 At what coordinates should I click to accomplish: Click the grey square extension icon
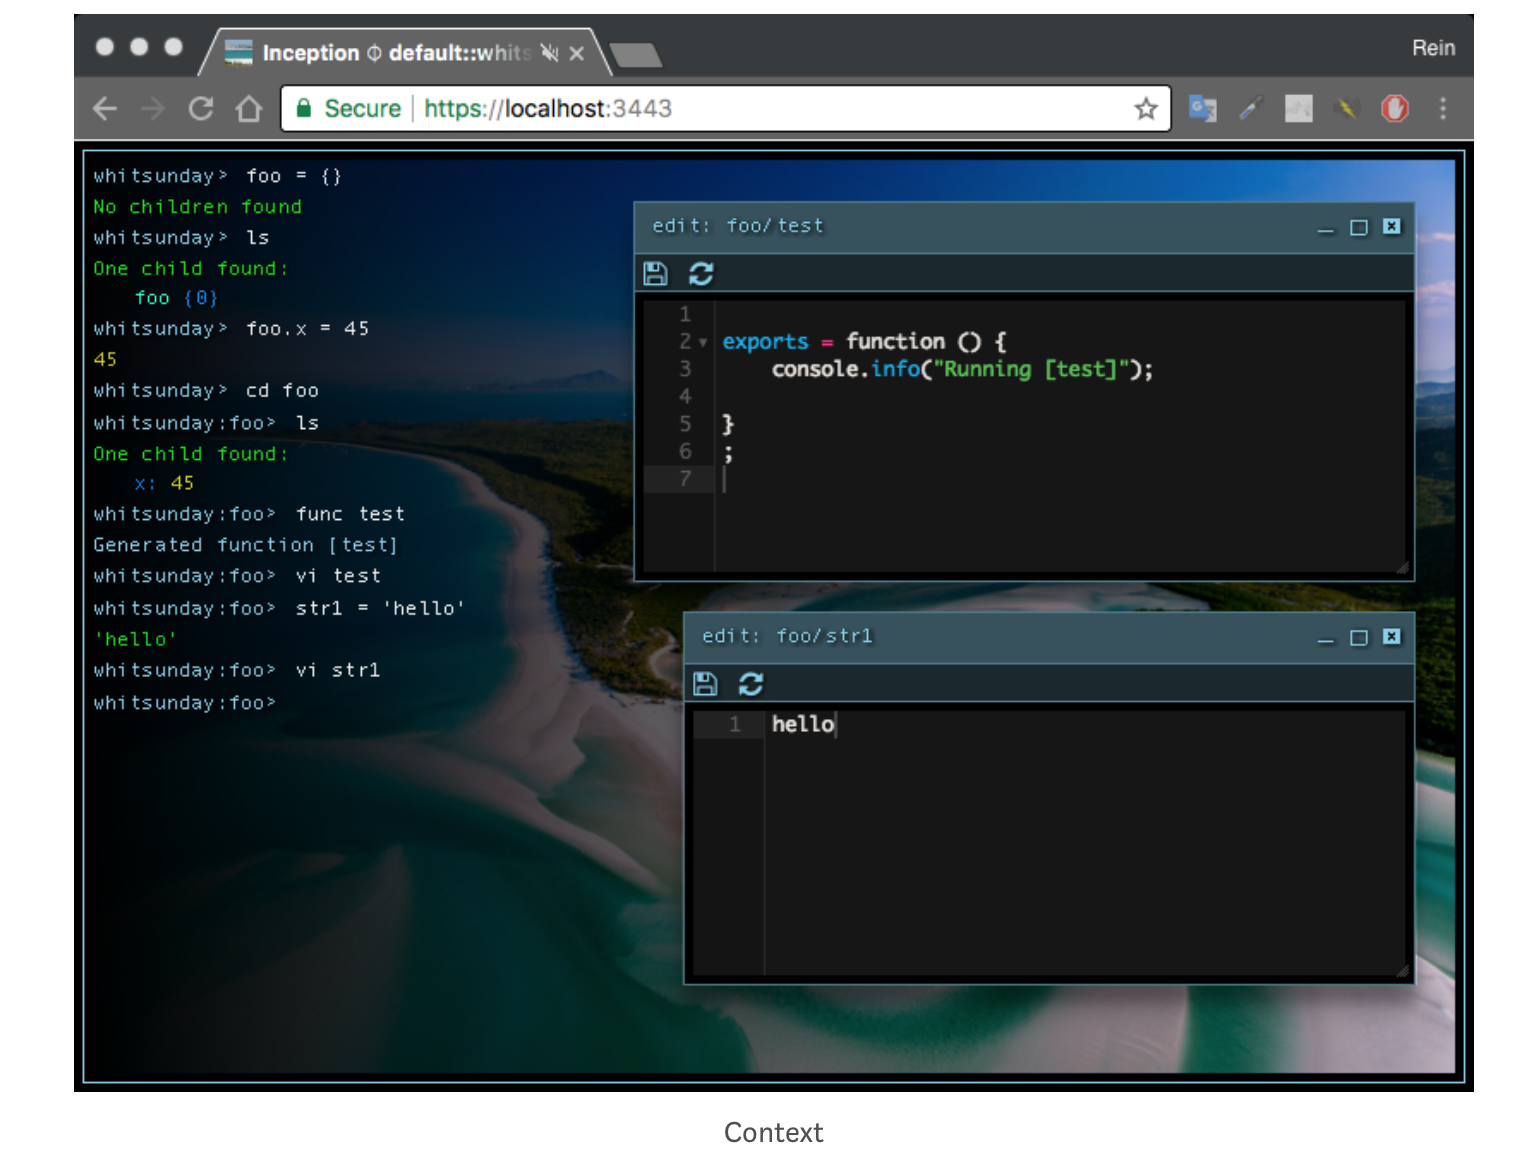[1299, 108]
